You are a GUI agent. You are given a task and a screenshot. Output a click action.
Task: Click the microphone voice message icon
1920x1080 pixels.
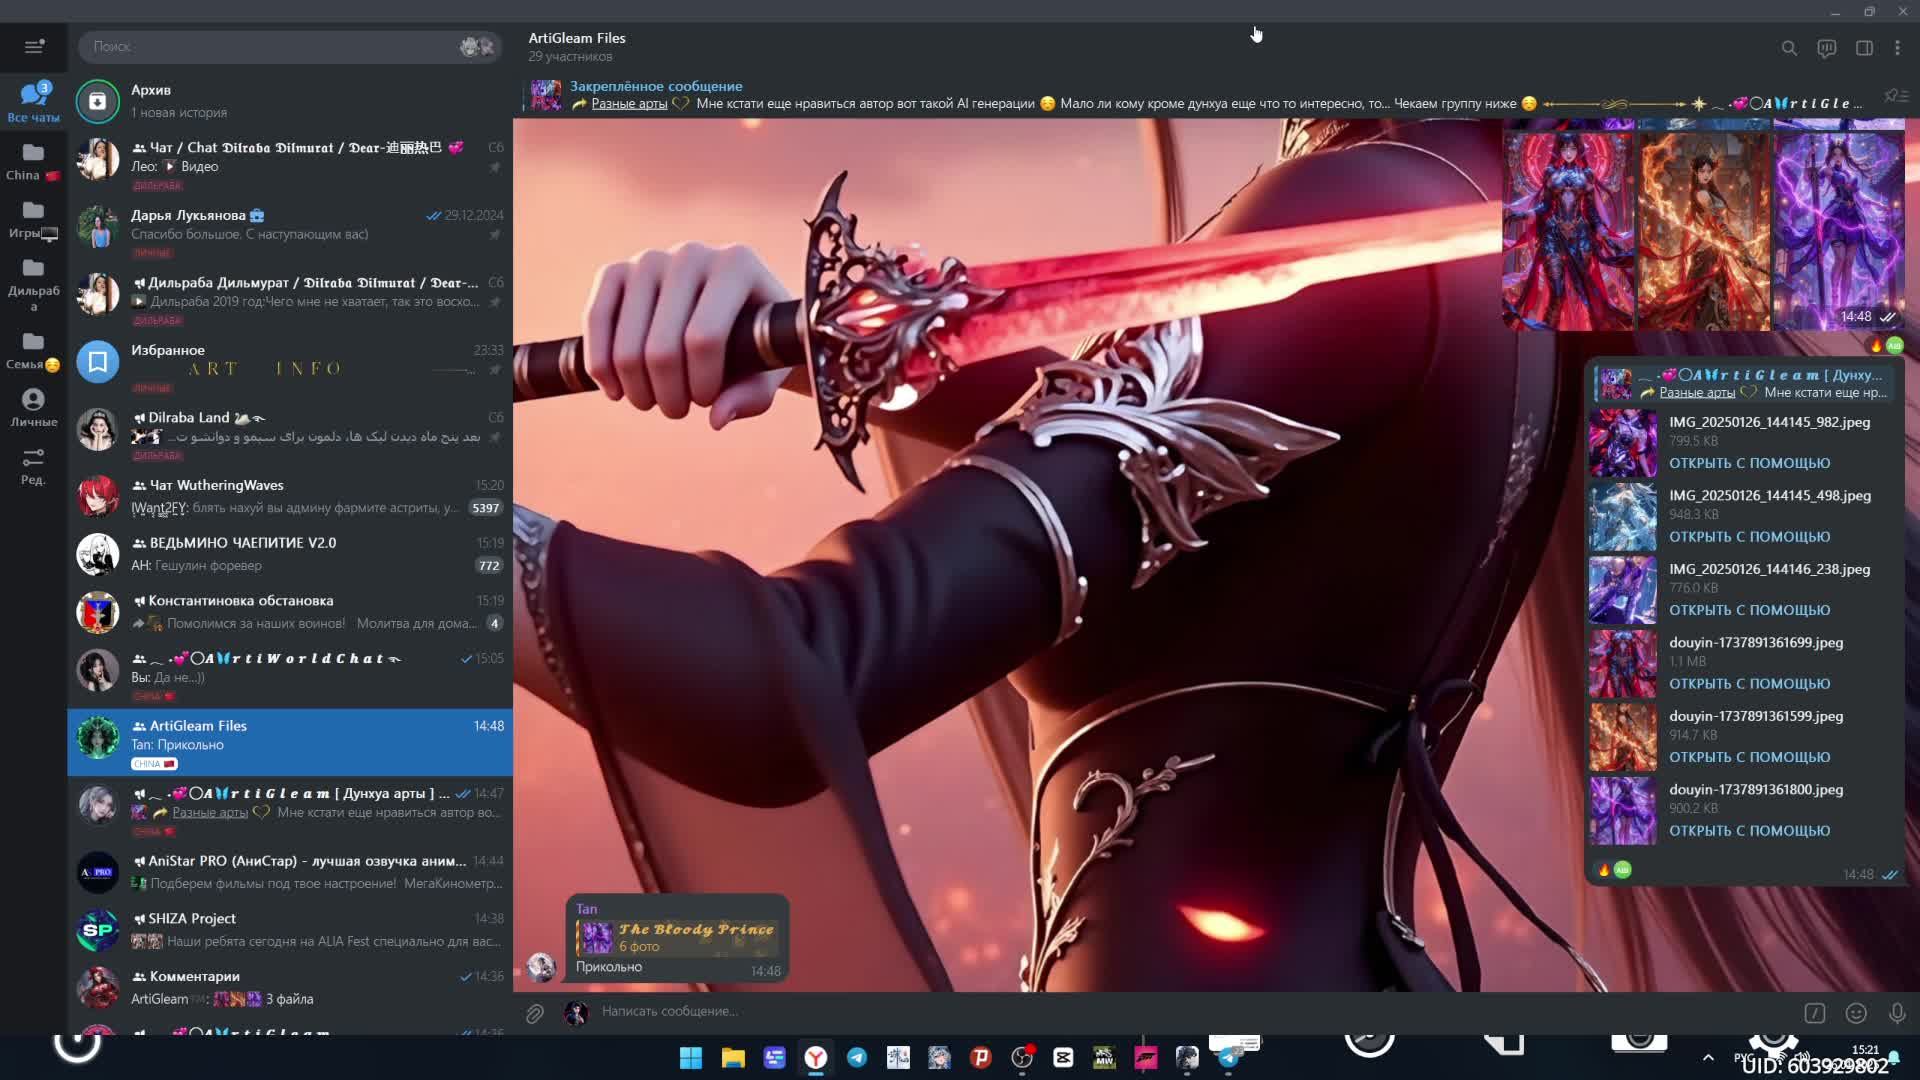pos(1897,1013)
